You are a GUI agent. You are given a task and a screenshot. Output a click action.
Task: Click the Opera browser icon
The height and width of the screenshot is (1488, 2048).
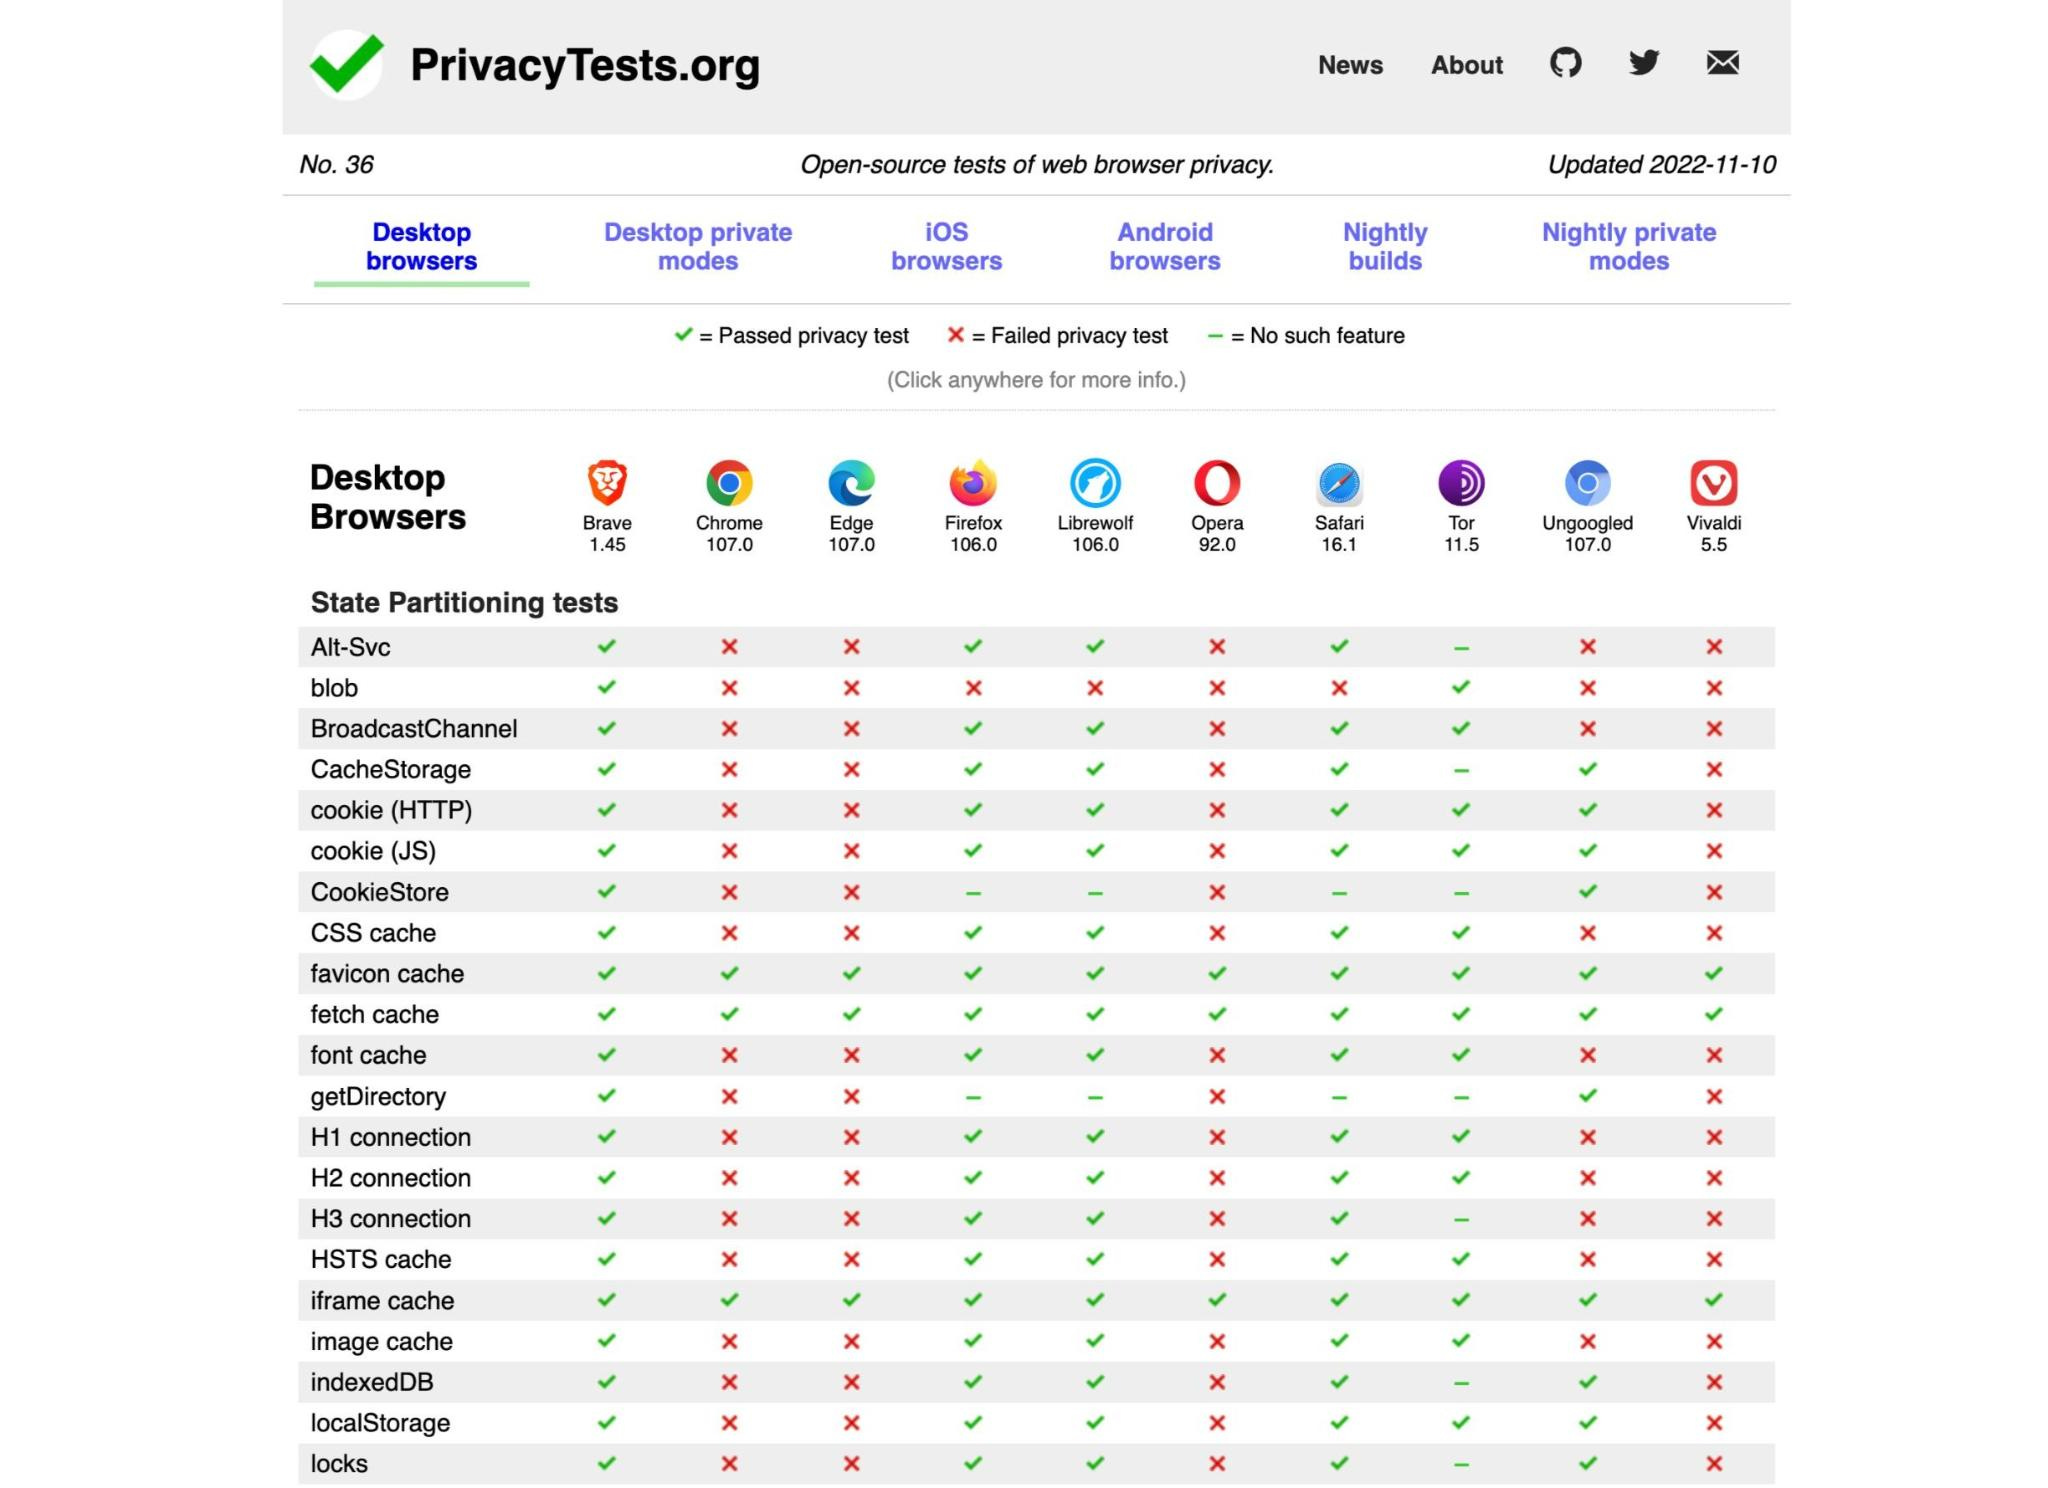(x=1217, y=483)
